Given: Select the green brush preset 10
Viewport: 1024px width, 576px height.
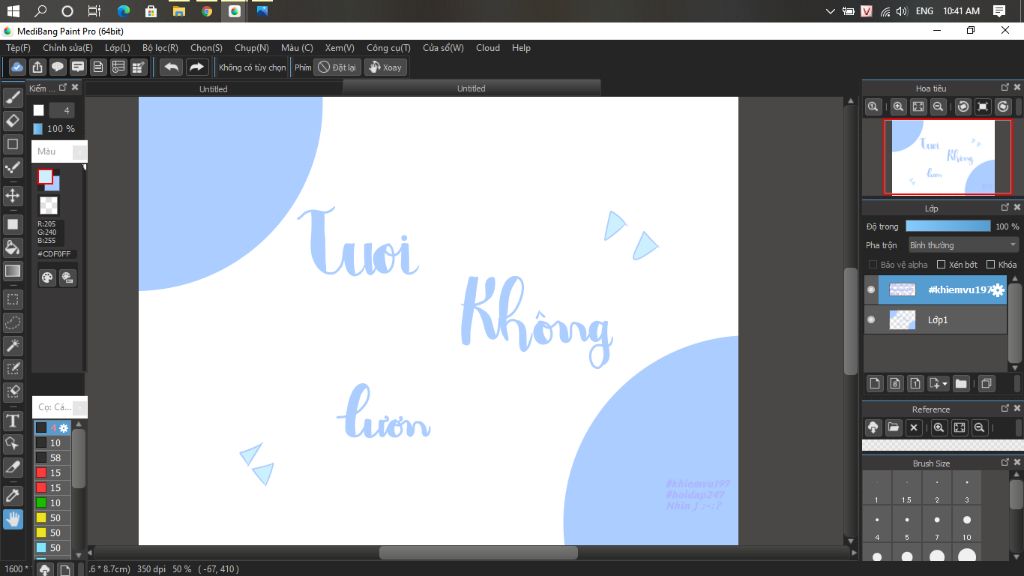Looking at the screenshot, I should point(52,503).
